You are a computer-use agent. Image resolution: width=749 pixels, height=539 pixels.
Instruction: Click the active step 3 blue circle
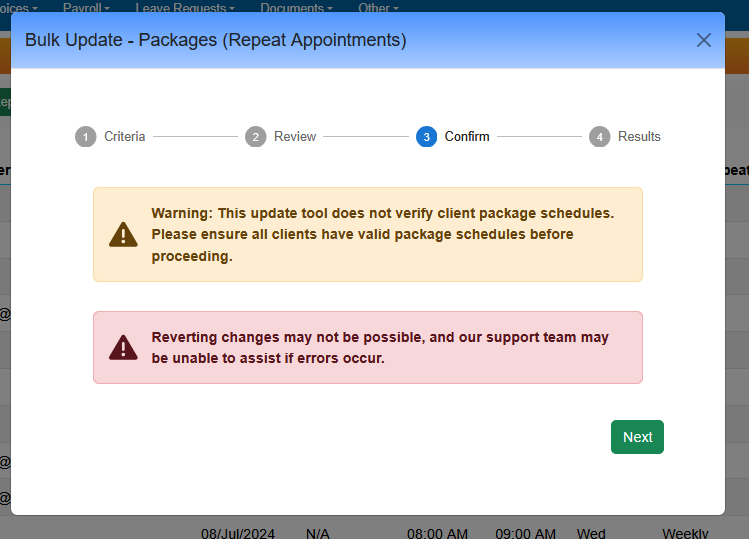[x=427, y=137]
